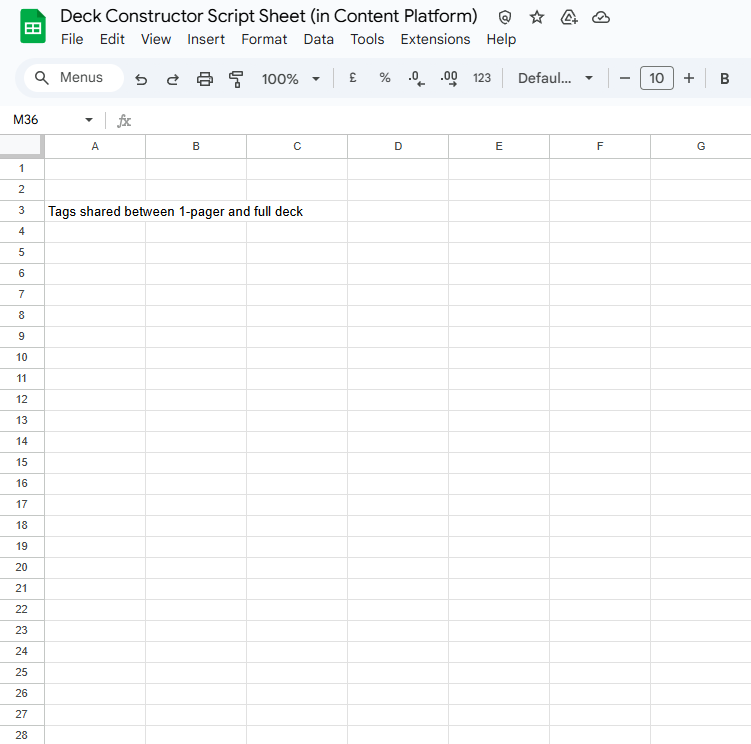Apply percent format

tap(385, 78)
